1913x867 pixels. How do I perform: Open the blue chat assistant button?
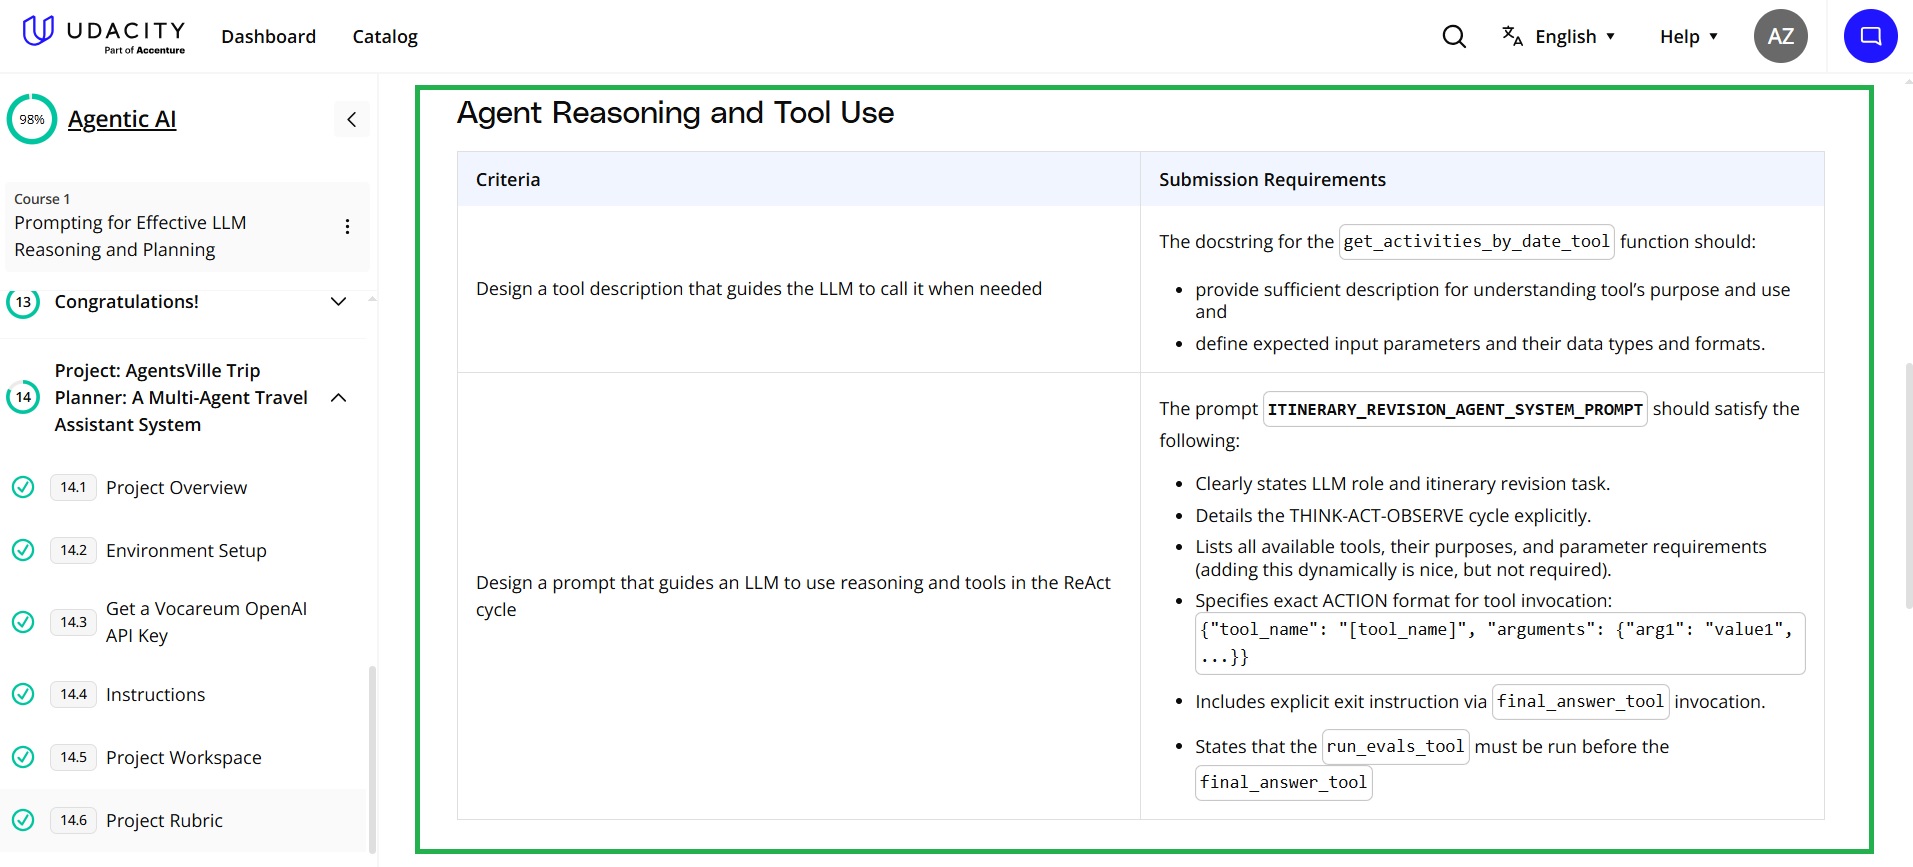point(1870,37)
